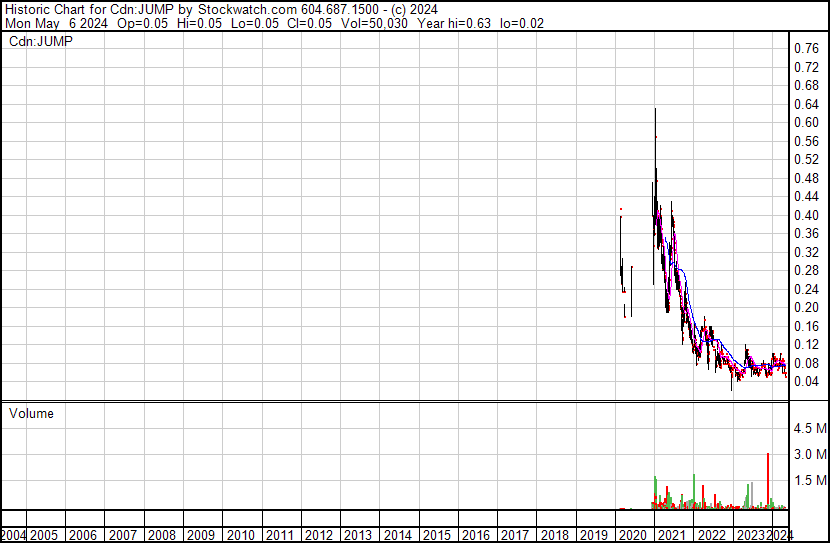This screenshot has width=830, height=543.
Task: Click the 0.72 price axis label
Action: 807,67
